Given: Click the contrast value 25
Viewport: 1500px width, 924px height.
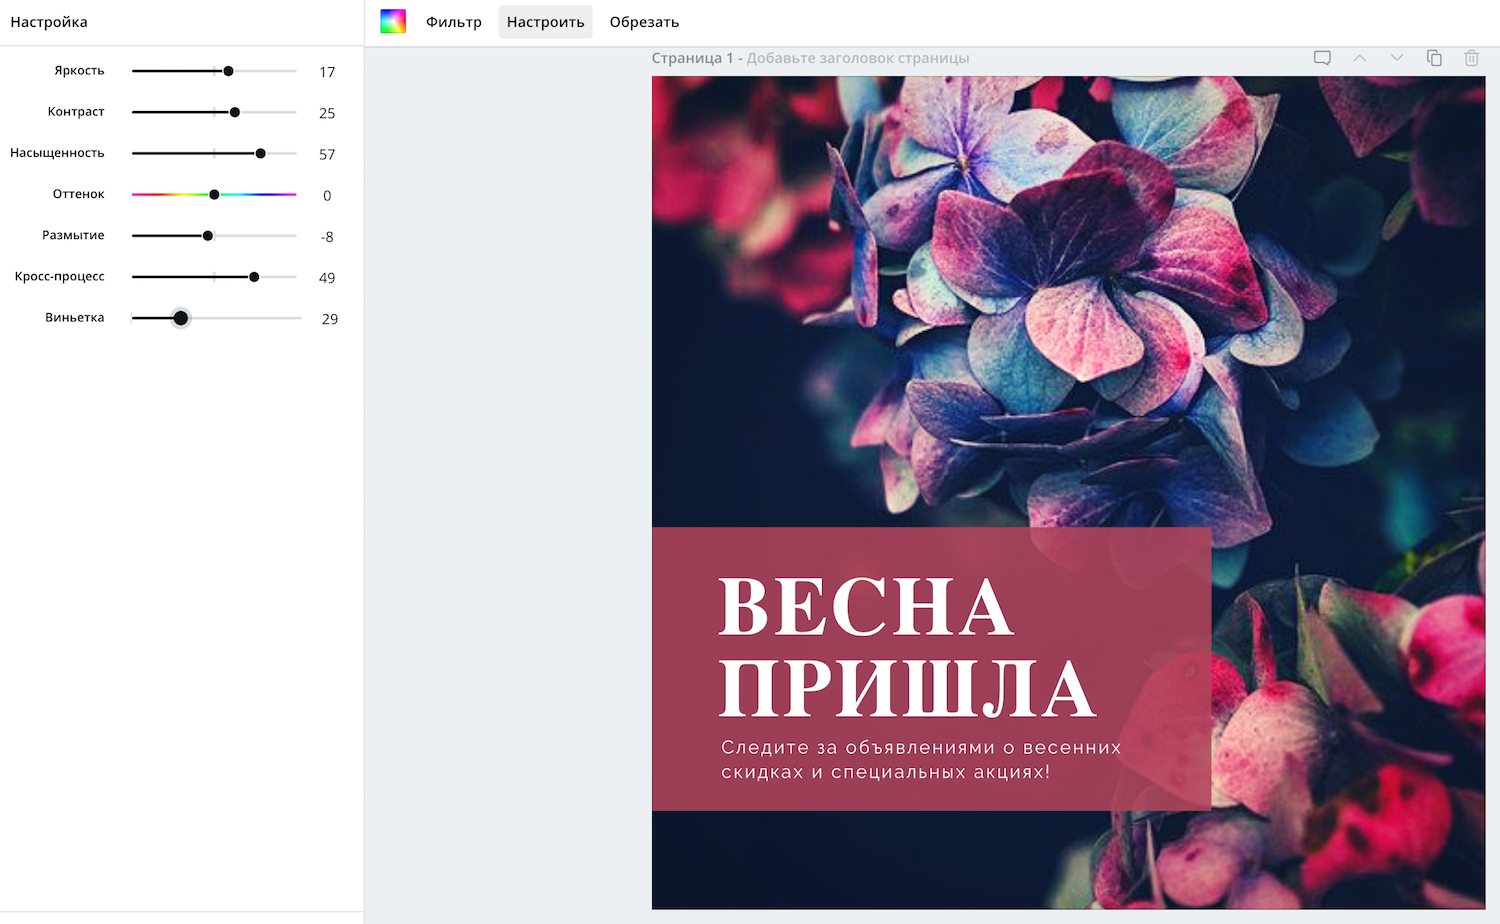Looking at the screenshot, I should point(327,113).
